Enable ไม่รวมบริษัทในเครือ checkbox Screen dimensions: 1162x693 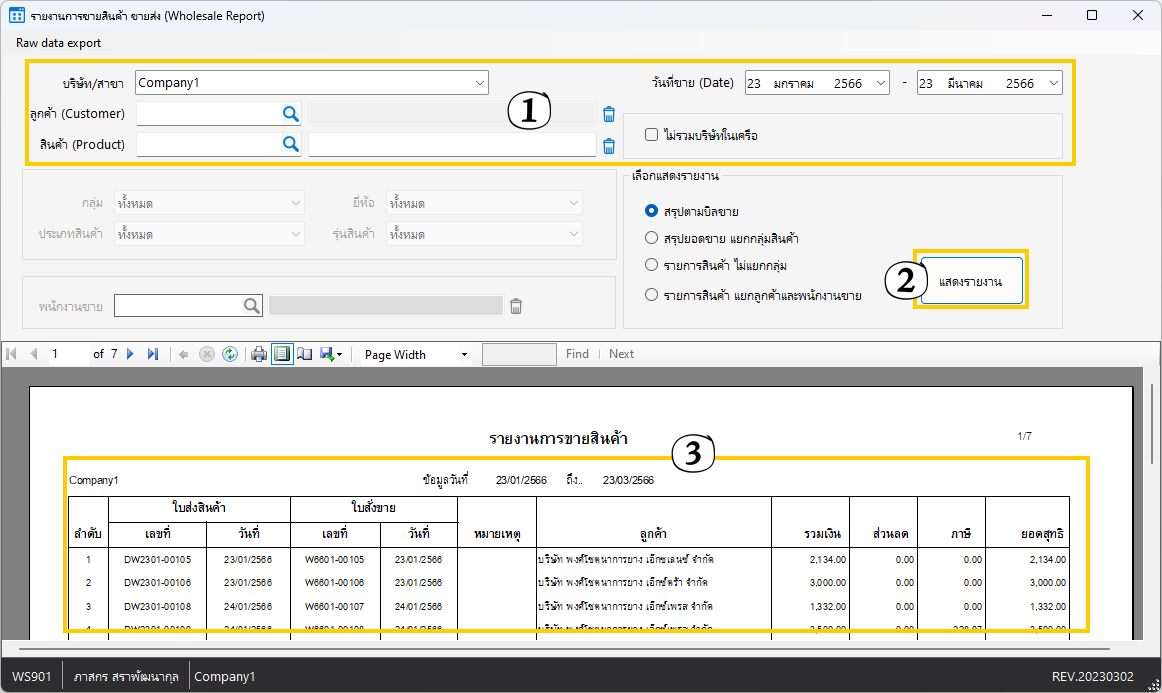point(652,134)
